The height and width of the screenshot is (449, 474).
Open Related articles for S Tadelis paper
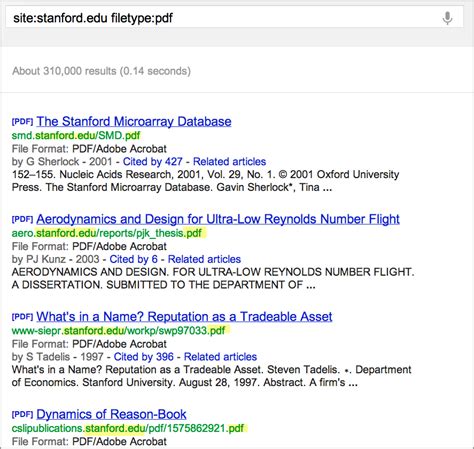click(220, 357)
